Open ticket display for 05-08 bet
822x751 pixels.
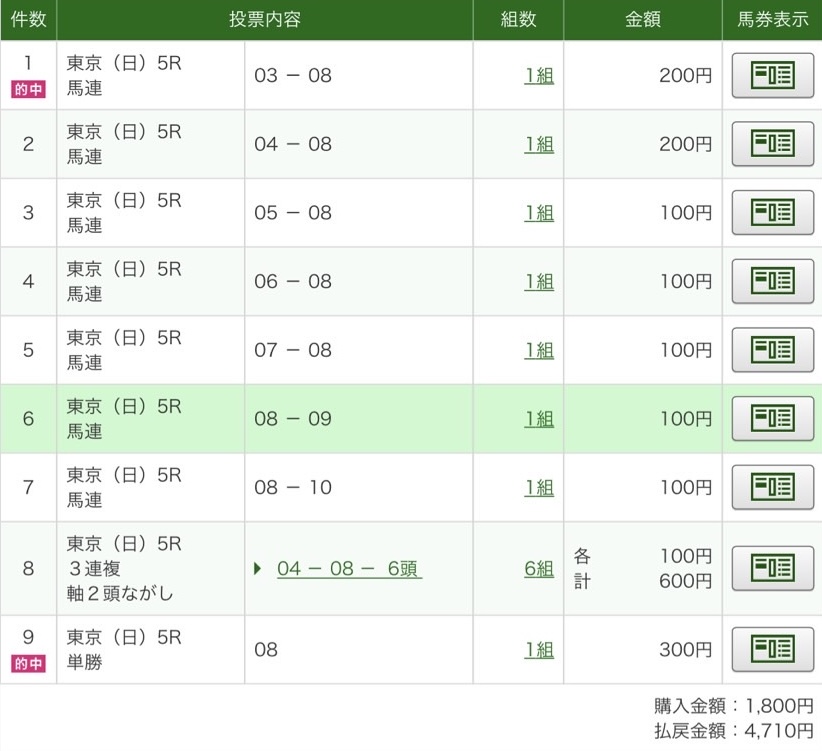click(x=773, y=213)
